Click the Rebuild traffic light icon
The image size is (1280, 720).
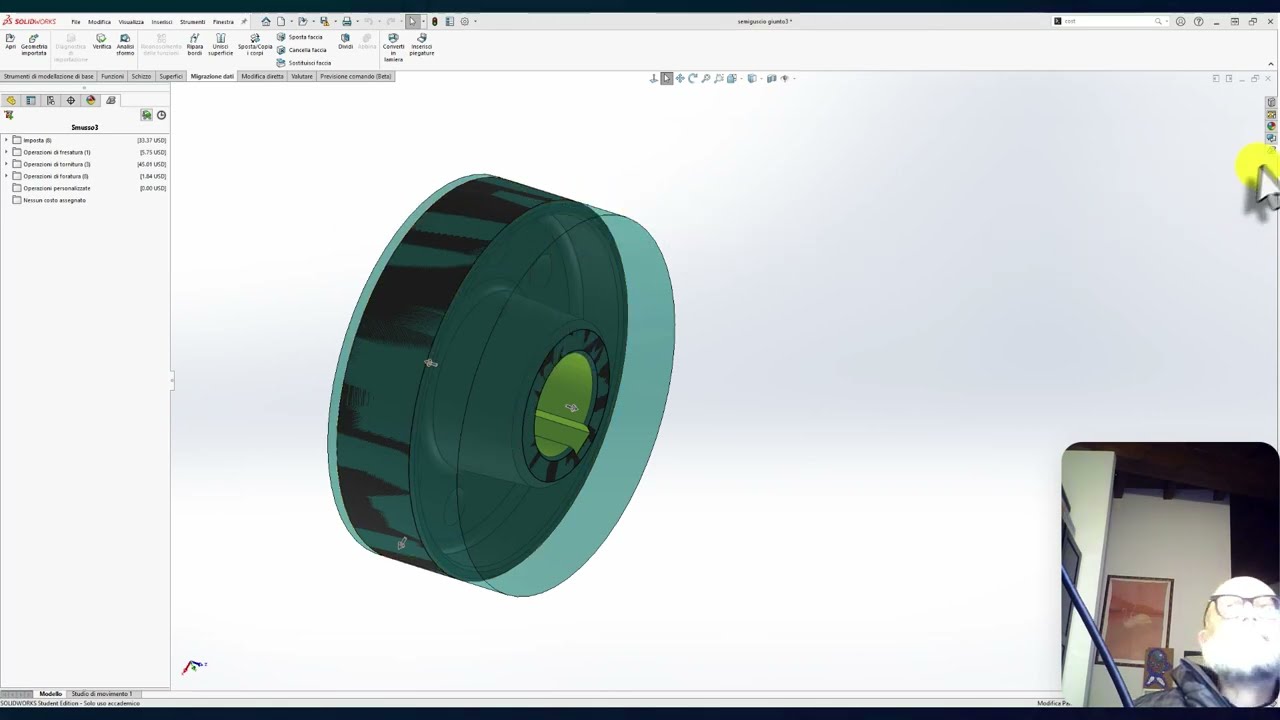[x=434, y=21]
